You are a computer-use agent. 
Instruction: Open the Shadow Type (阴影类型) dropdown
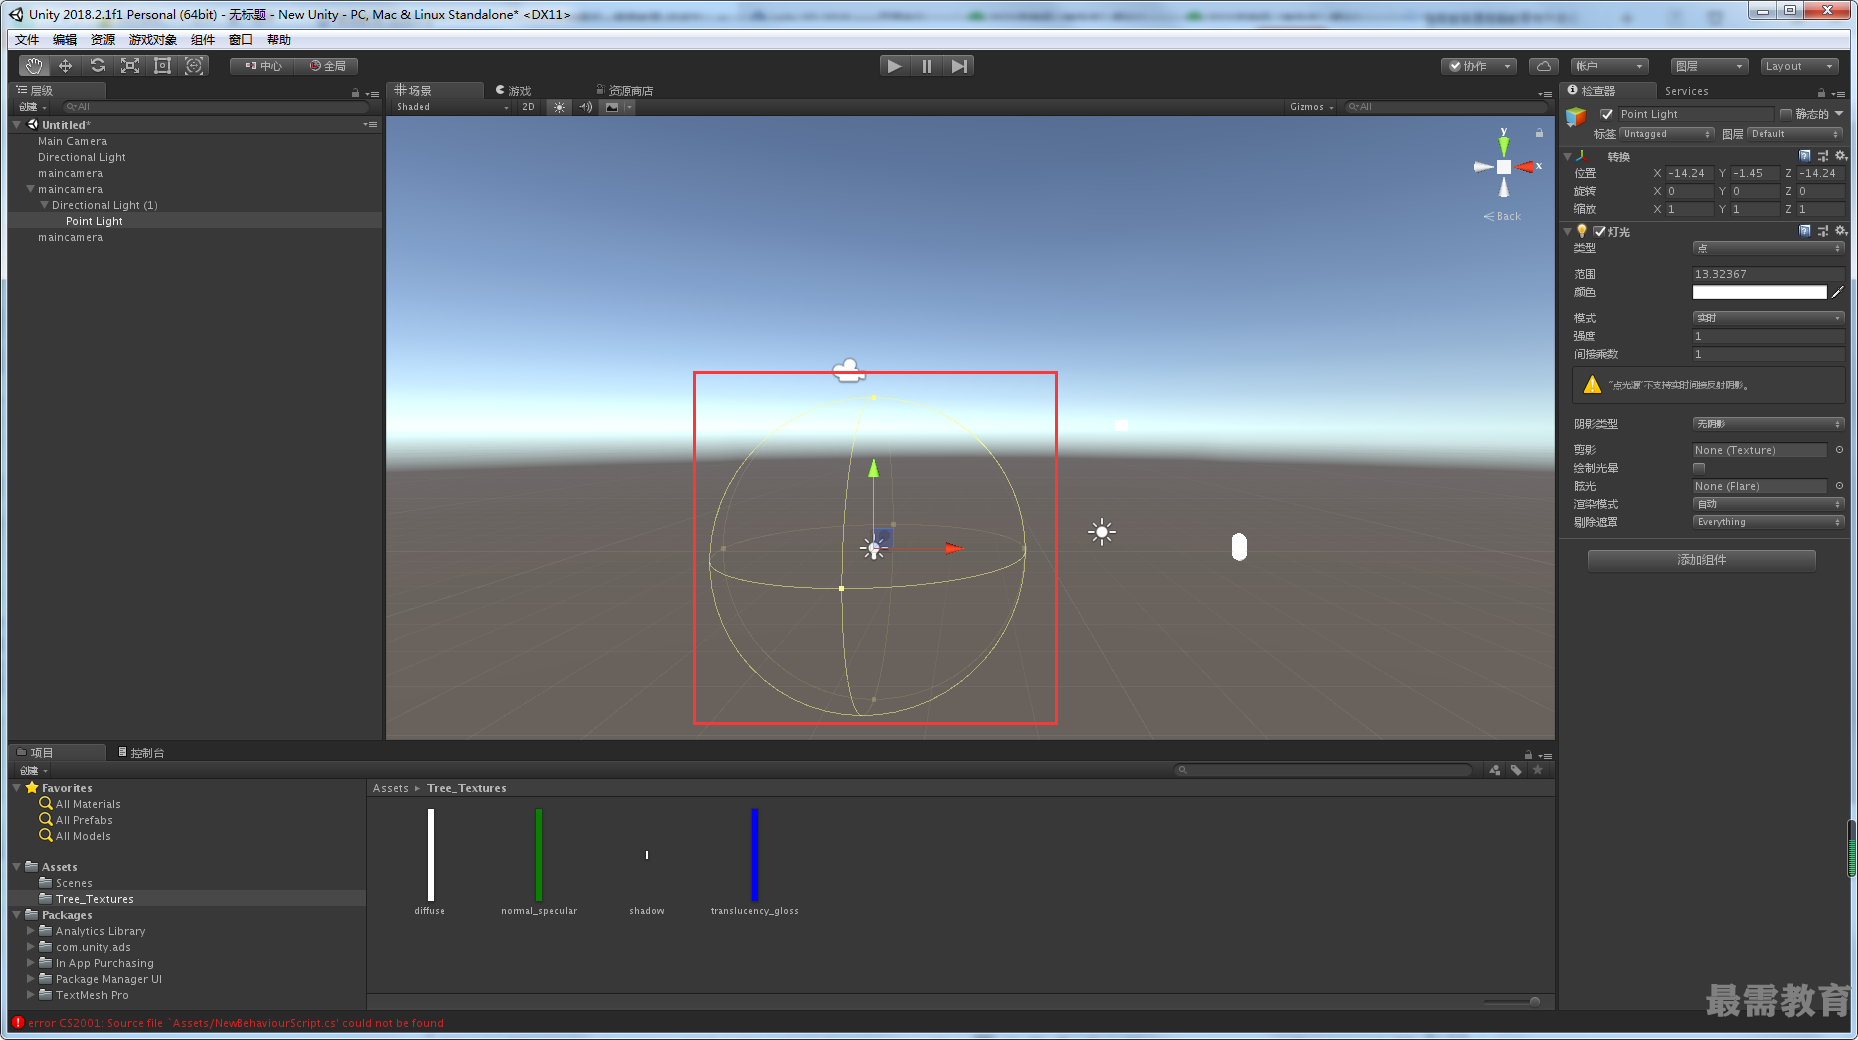[1768, 424]
